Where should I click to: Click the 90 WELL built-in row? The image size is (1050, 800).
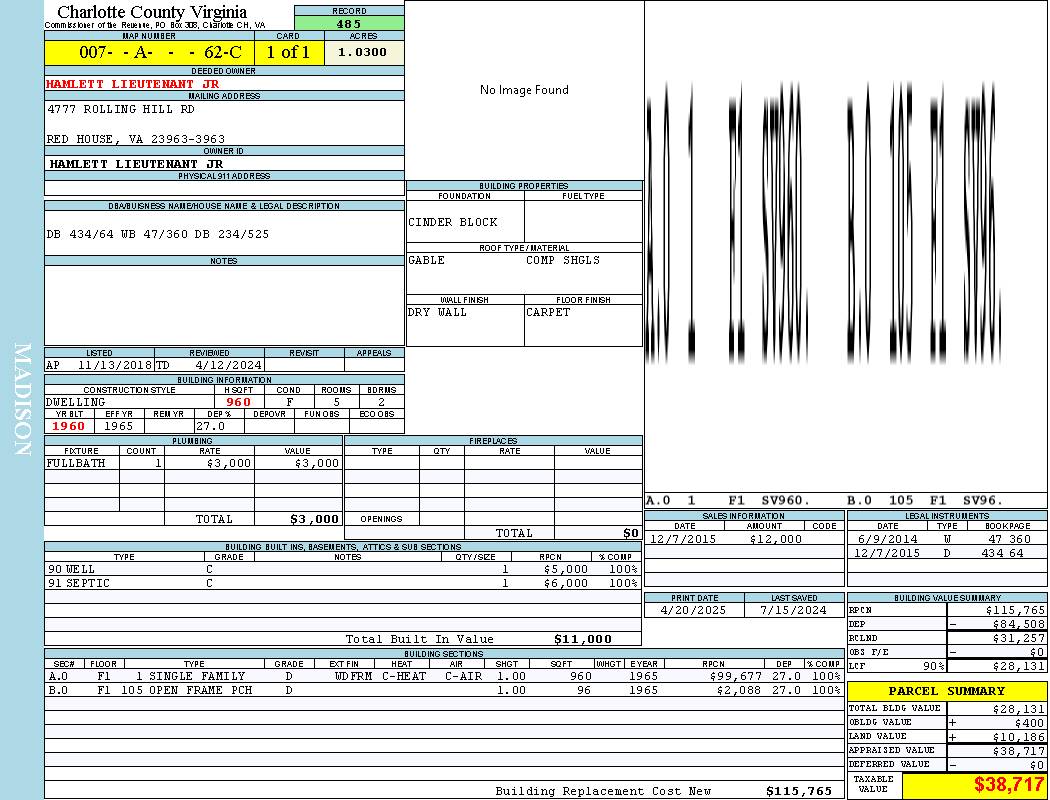tap(343, 569)
